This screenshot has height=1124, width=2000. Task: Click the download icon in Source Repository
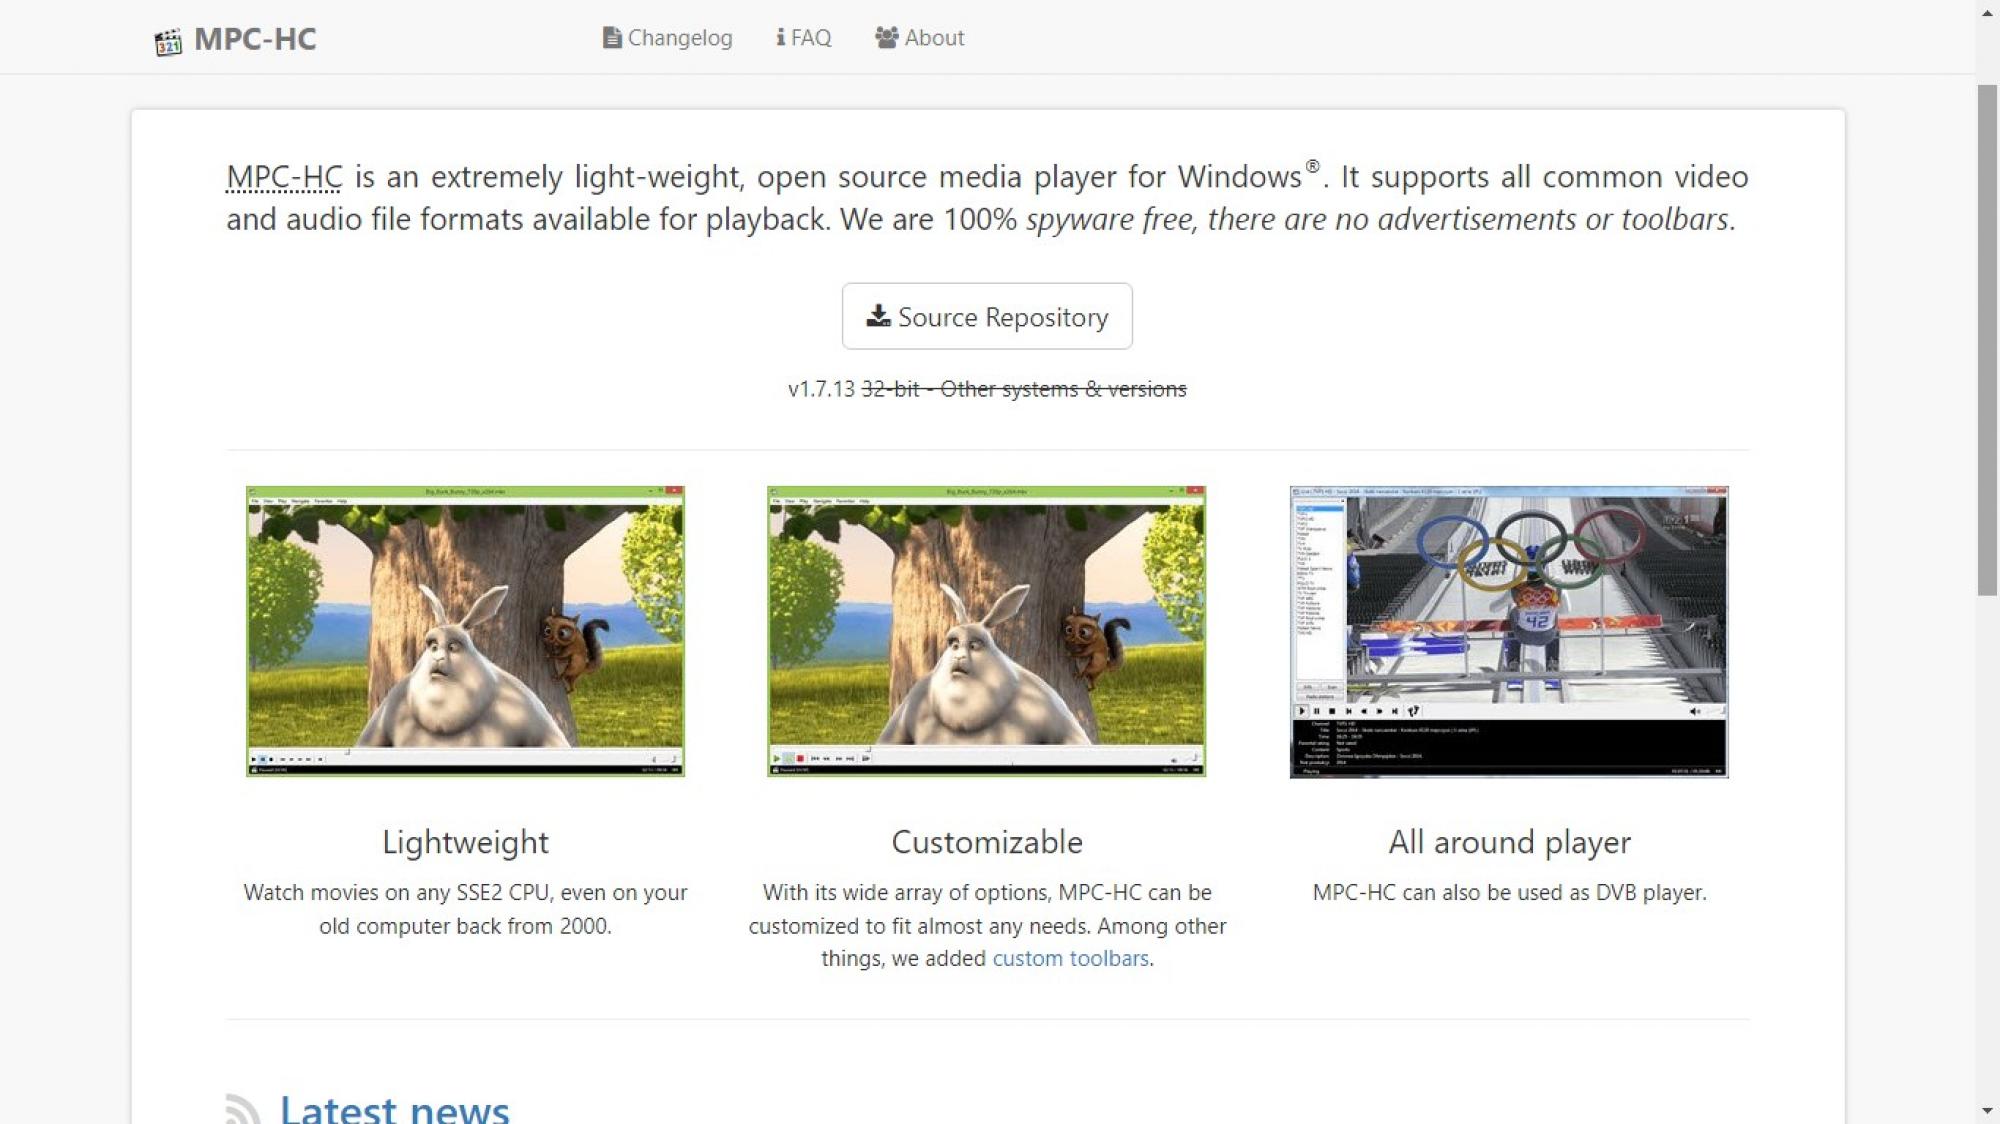pyautogui.click(x=878, y=316)
